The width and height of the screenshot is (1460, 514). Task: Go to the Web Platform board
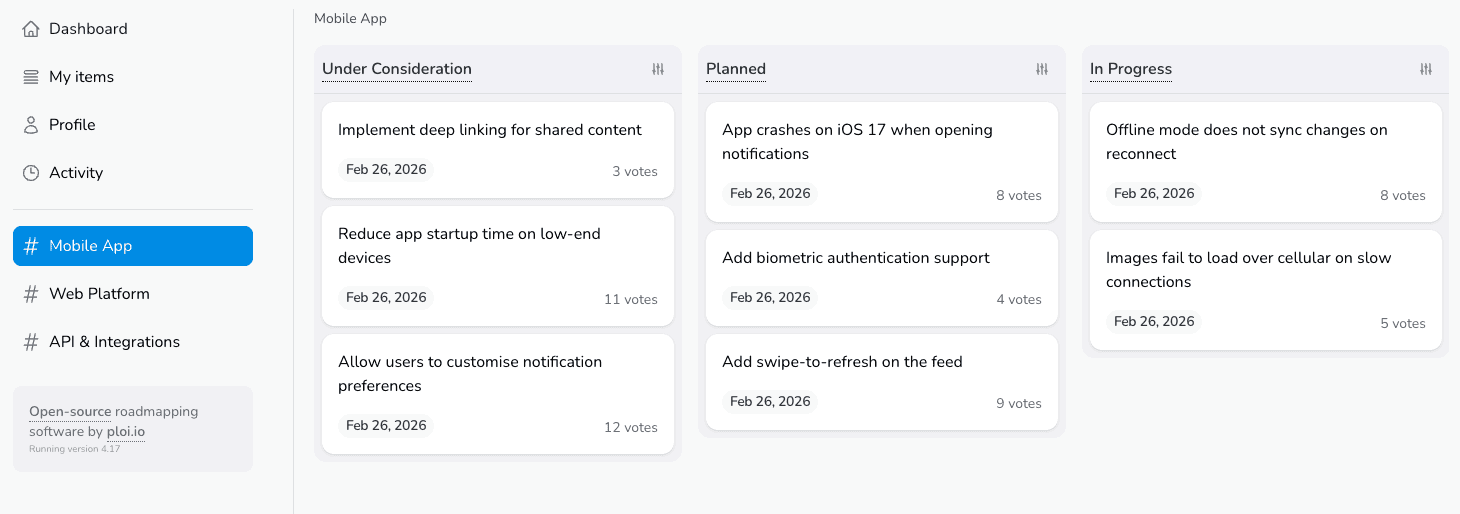(99, 294)
